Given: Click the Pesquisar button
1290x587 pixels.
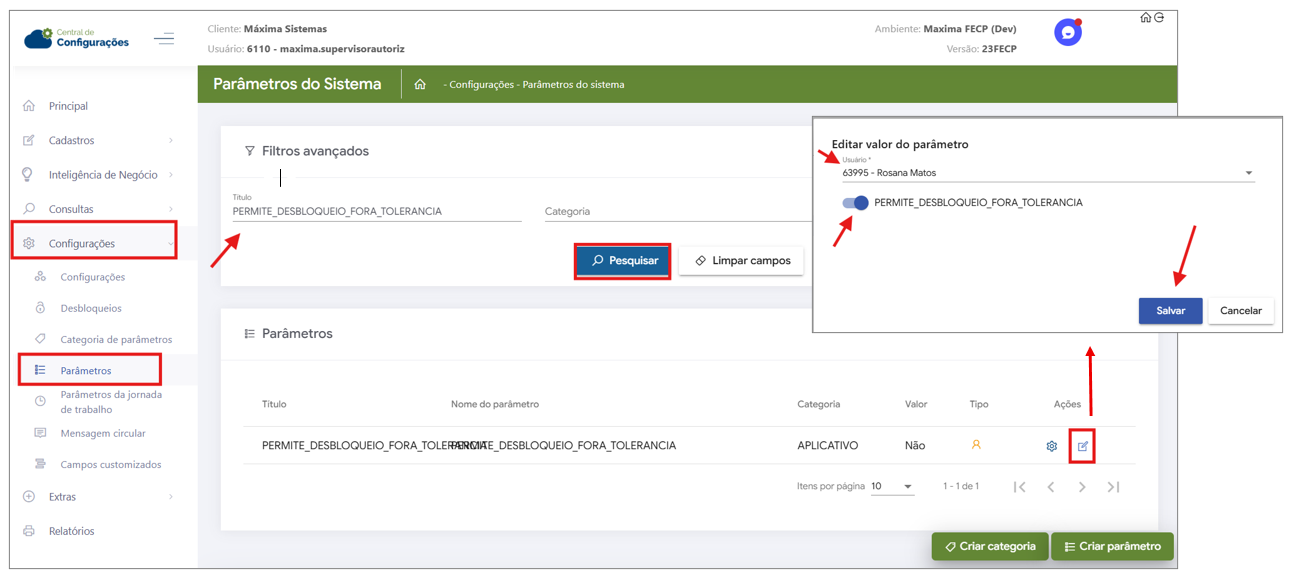Looking at the screenshot, I should tap(623, 260).
